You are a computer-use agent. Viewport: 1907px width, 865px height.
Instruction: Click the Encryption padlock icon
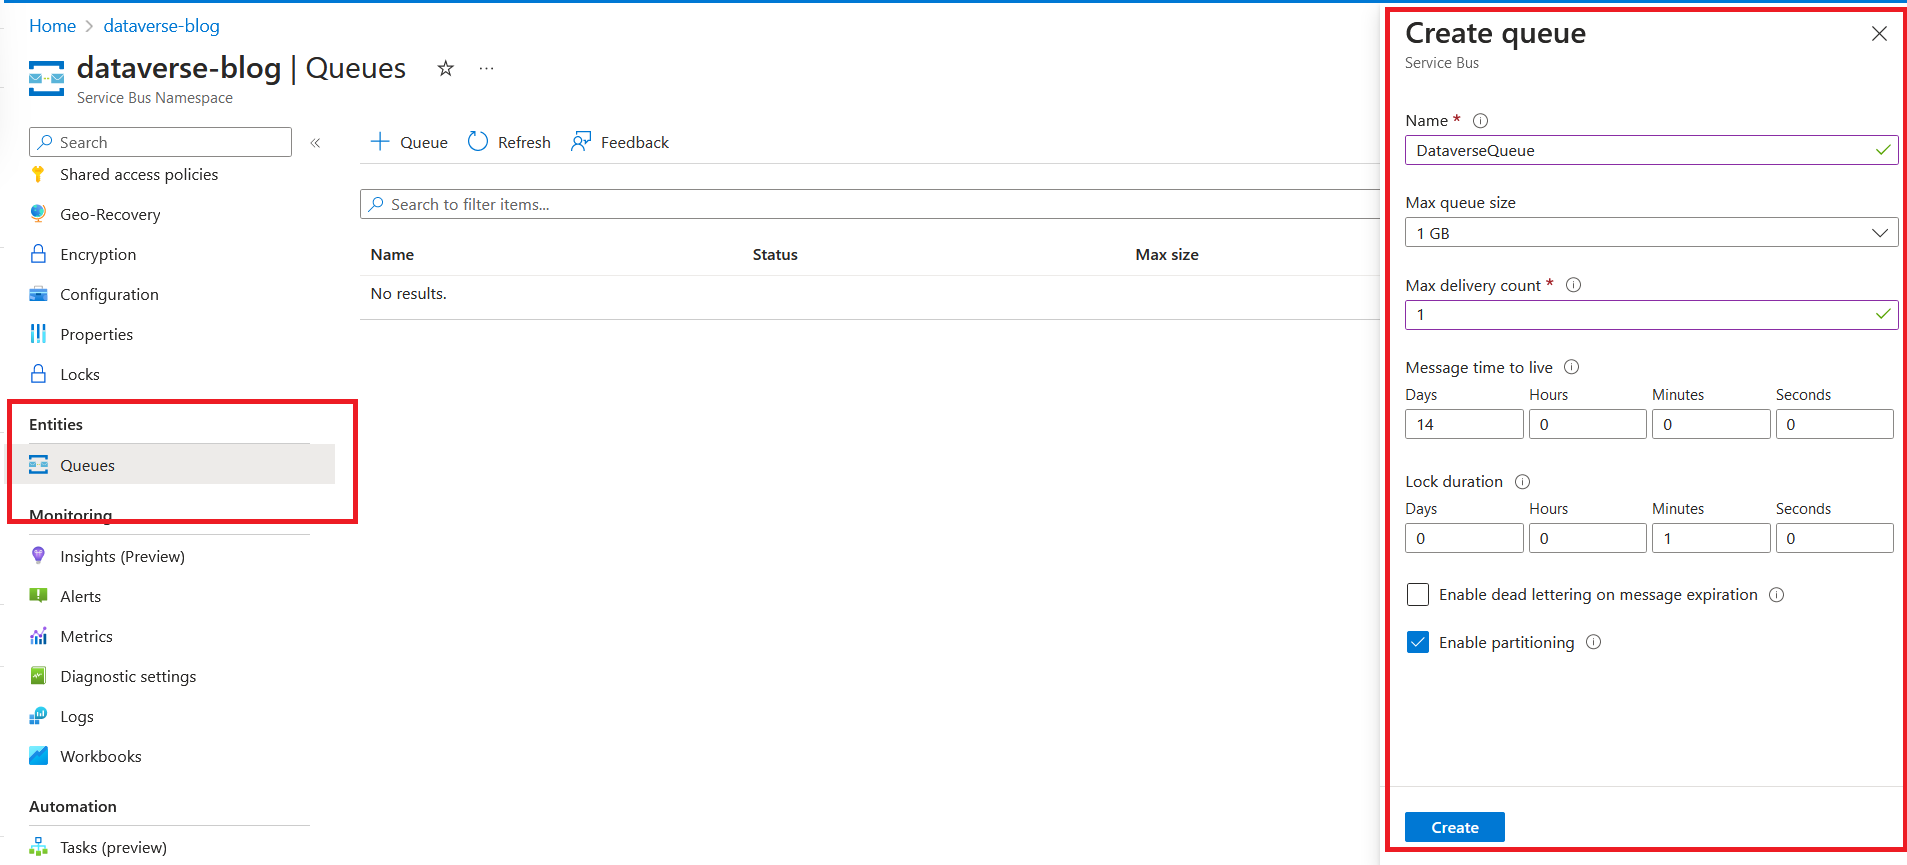pyautogui.click(x=38, y=254)
